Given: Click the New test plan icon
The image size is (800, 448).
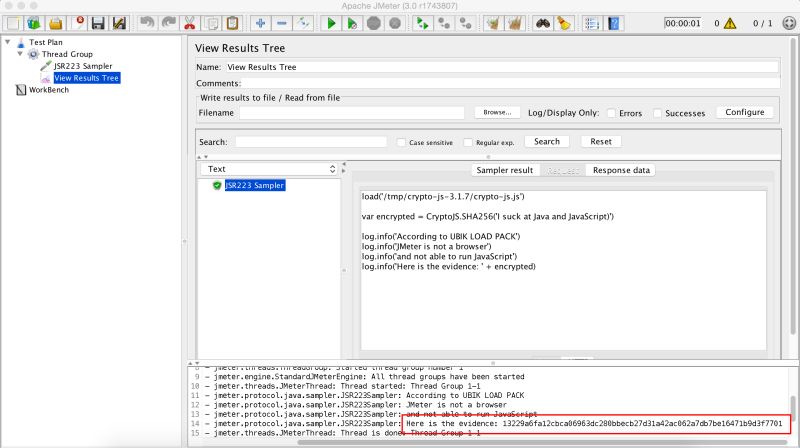Looking at the screenshot, I should tap(13, 23).
